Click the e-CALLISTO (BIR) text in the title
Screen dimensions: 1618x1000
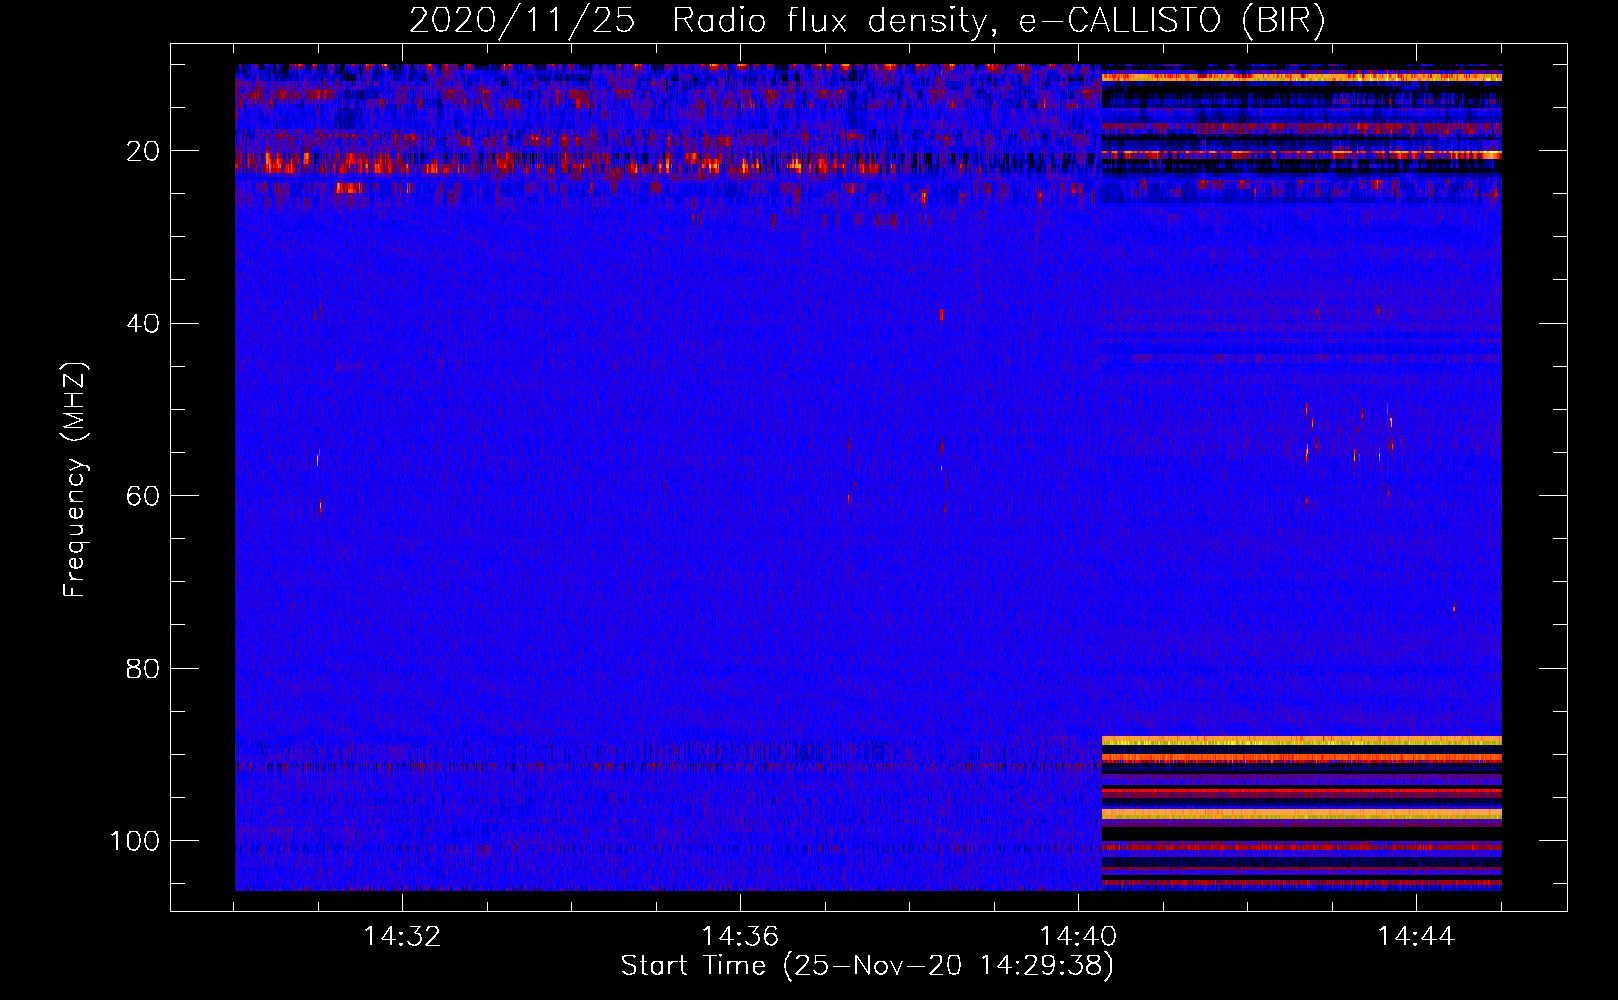point(1171,21)
